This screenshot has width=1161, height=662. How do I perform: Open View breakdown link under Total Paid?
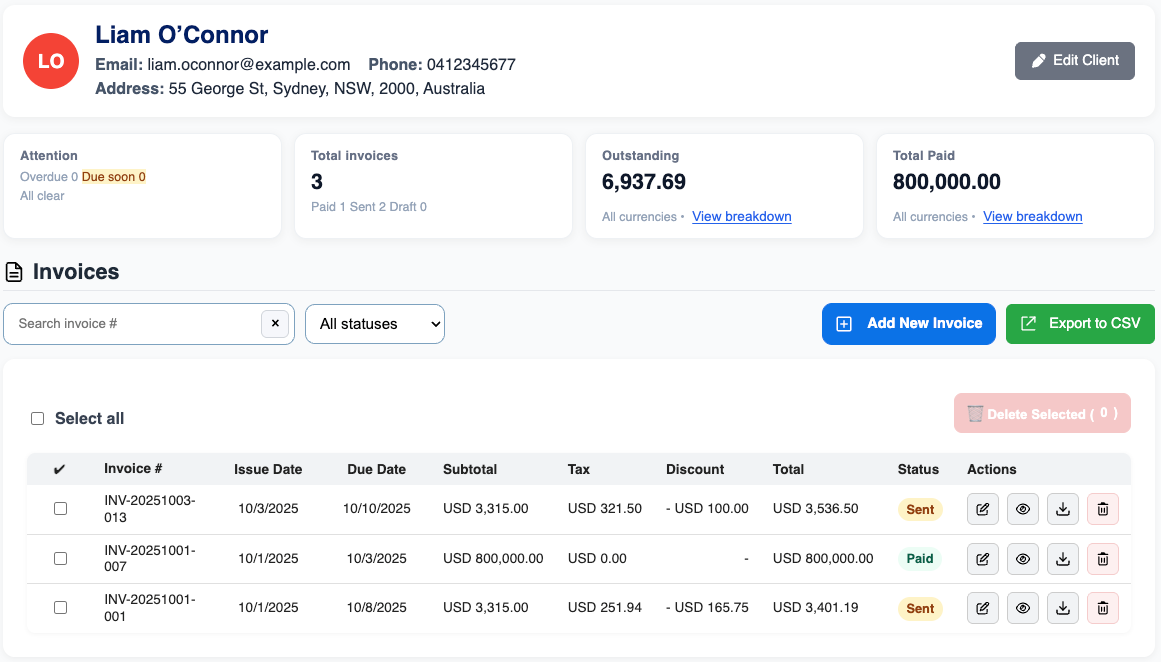[1032, 217]
